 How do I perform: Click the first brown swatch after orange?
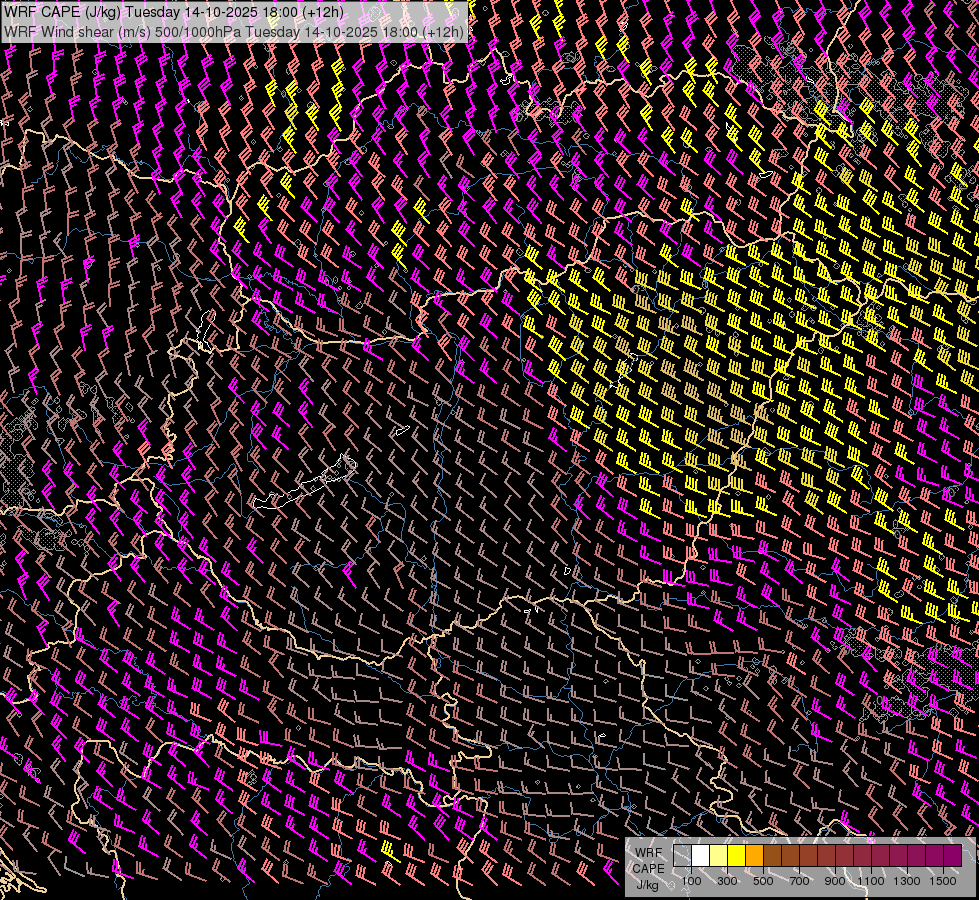click(772, 856)
